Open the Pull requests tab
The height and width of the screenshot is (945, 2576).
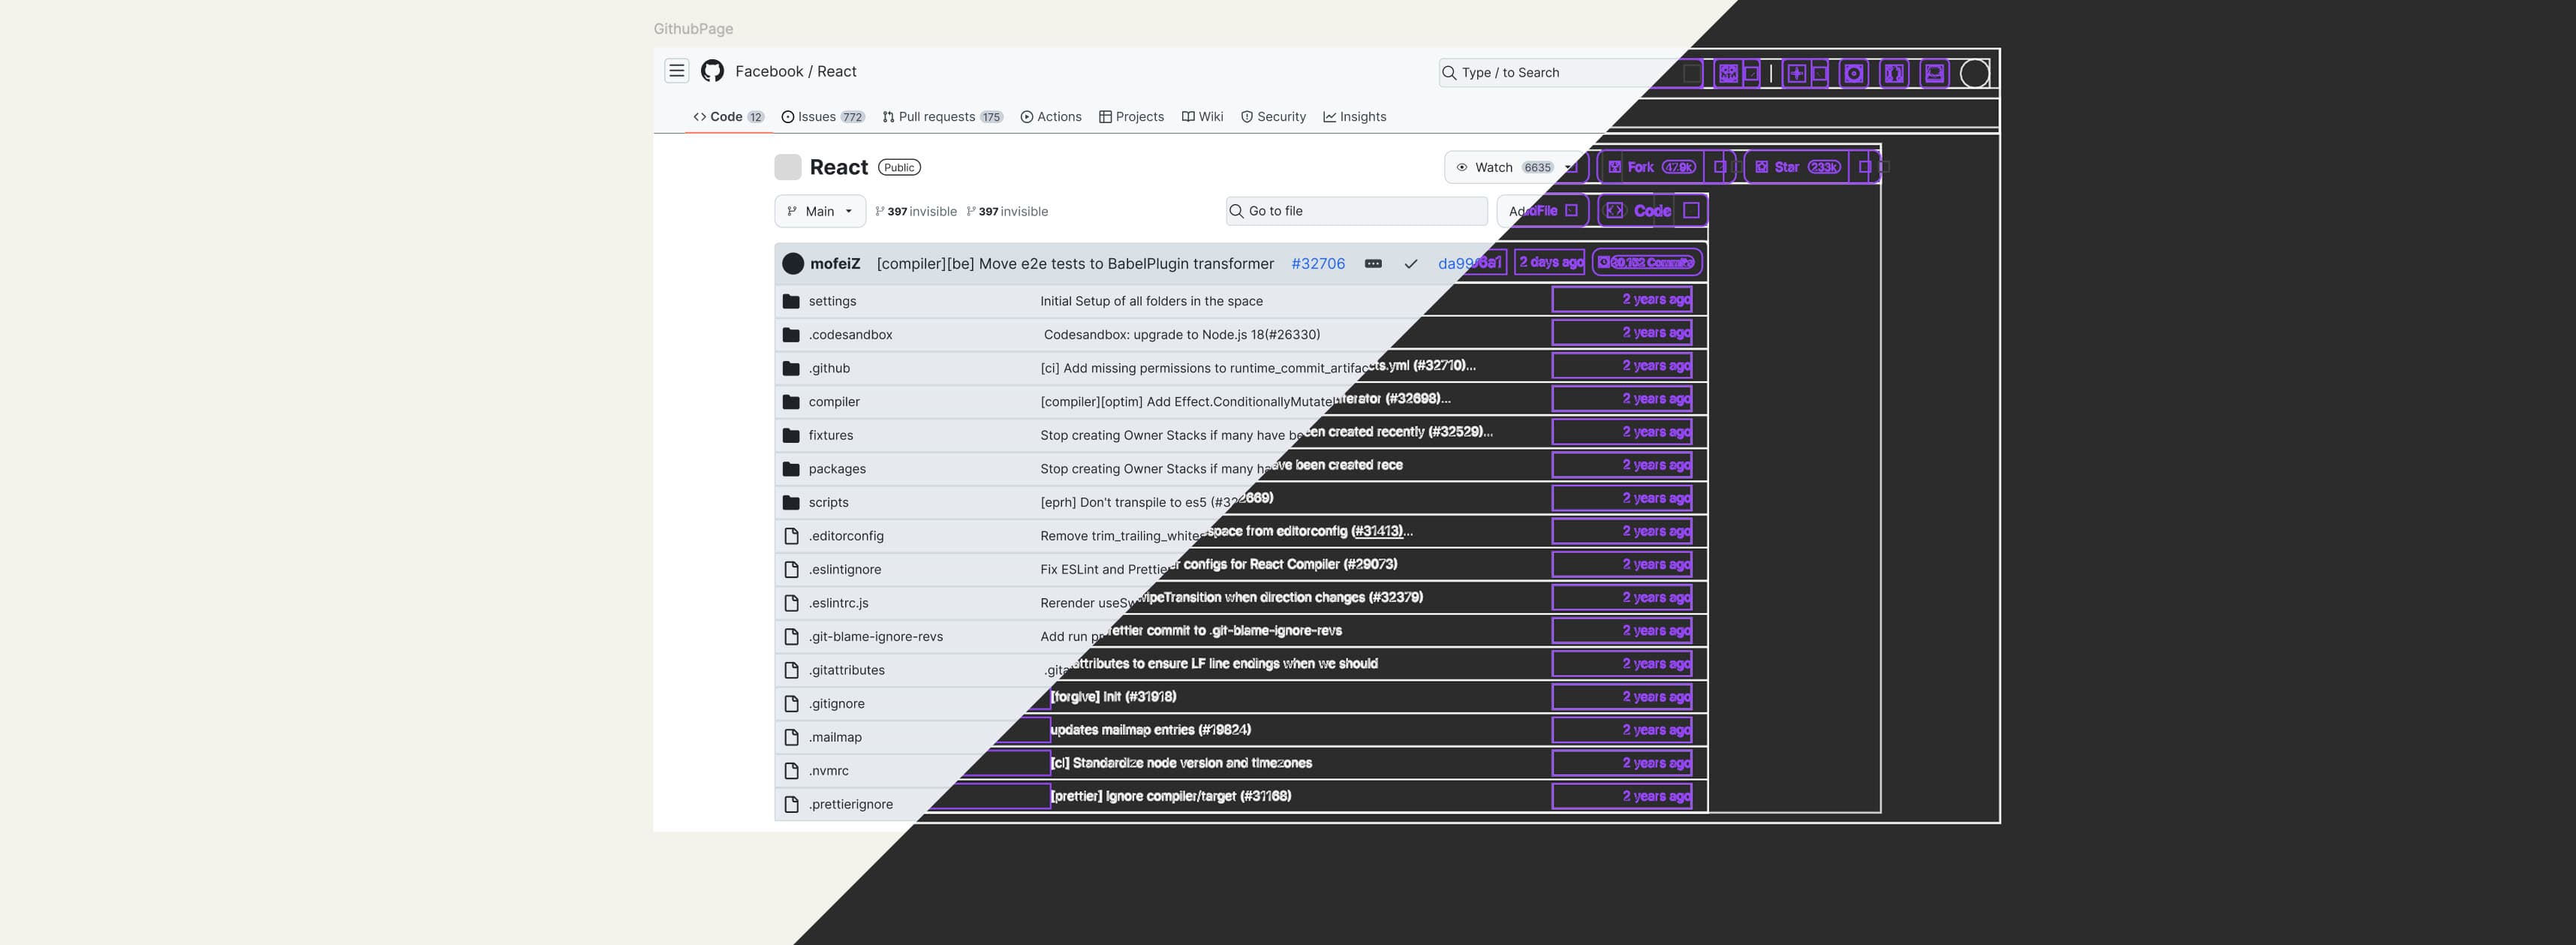coord(943,117)
